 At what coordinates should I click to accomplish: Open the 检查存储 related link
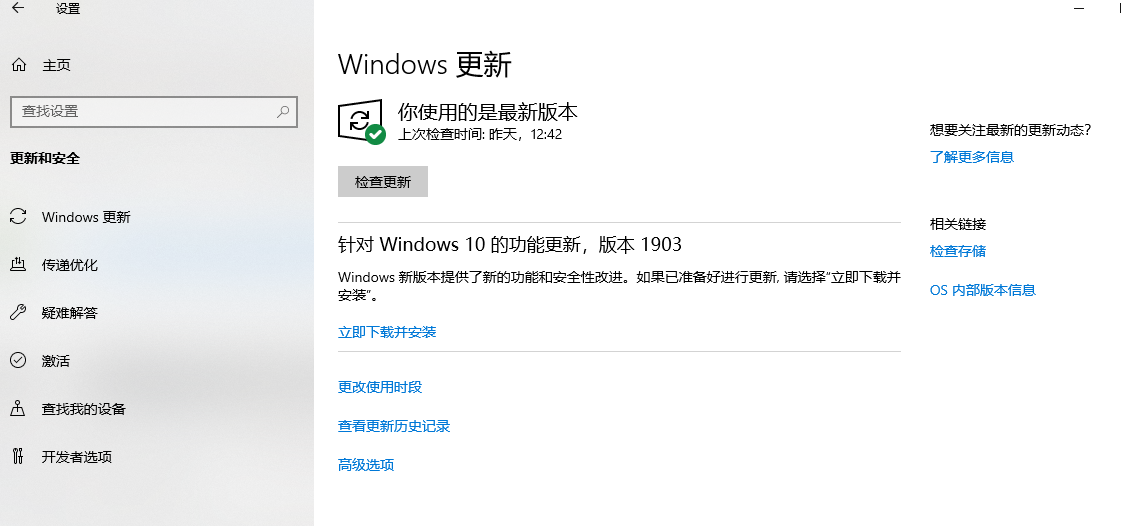[957, 251]
